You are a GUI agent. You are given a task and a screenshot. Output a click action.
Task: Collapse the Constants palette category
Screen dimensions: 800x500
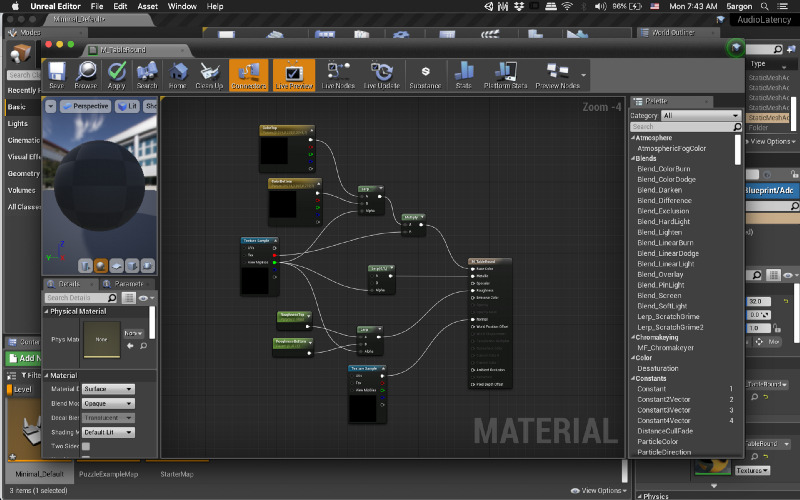pos(633,379)
